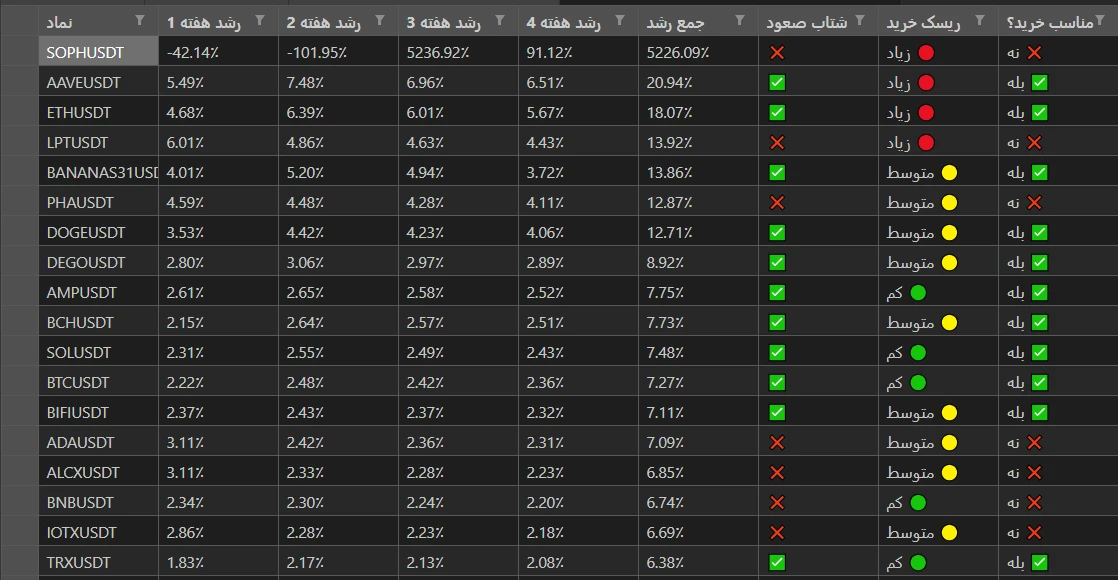Click the red X in BNBUSDT شتاب صعود cell
1118x580 pixels.
tap(777, 503)
